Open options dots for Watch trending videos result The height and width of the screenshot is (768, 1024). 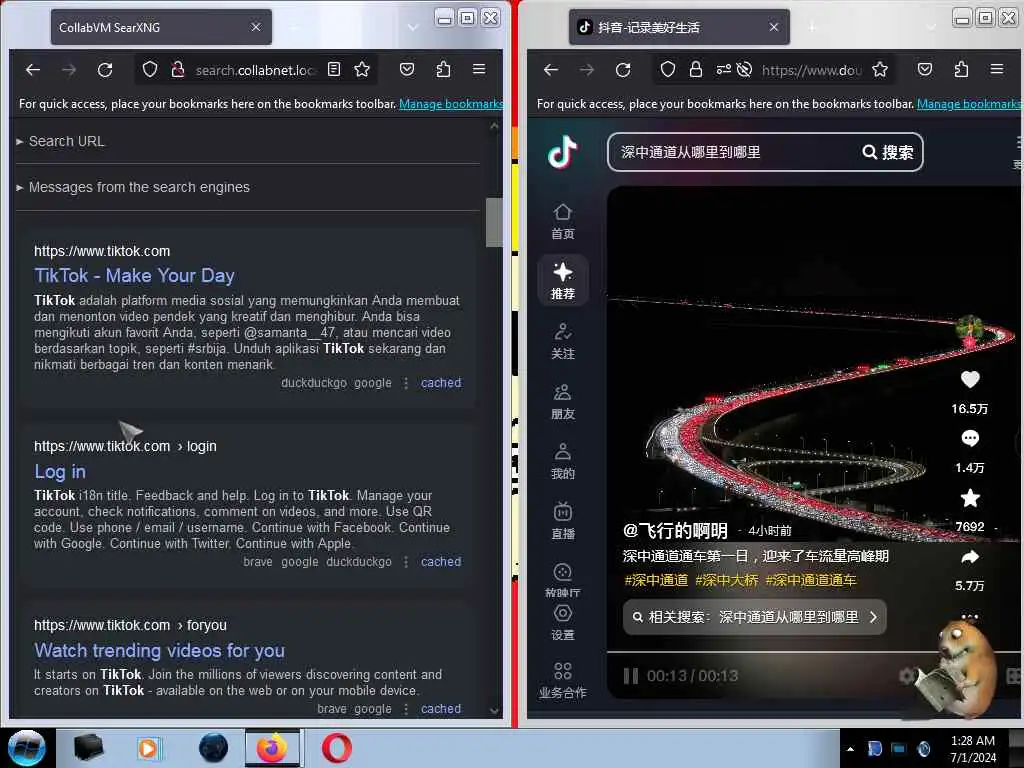click(406, 709)
